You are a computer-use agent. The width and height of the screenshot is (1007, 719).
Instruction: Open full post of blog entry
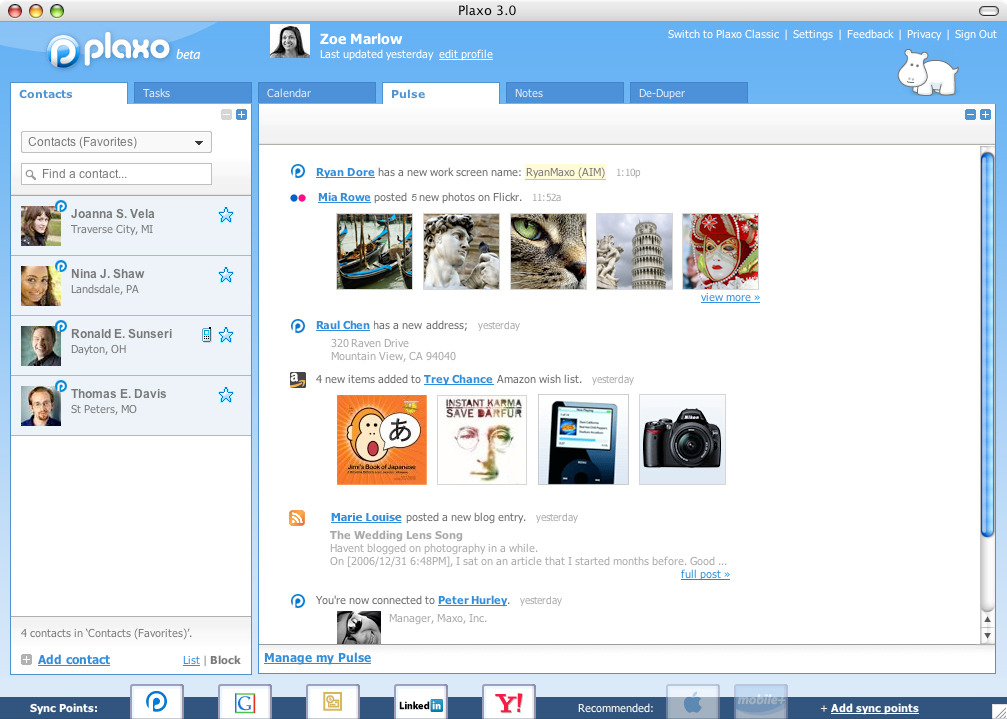tap(705, 574)
